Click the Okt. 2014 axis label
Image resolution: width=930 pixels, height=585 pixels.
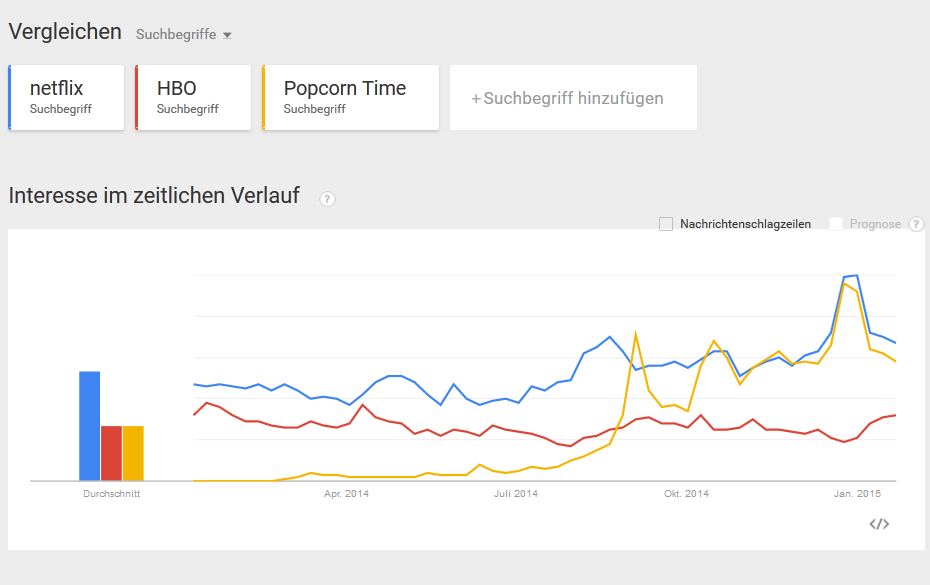[686, 494]
